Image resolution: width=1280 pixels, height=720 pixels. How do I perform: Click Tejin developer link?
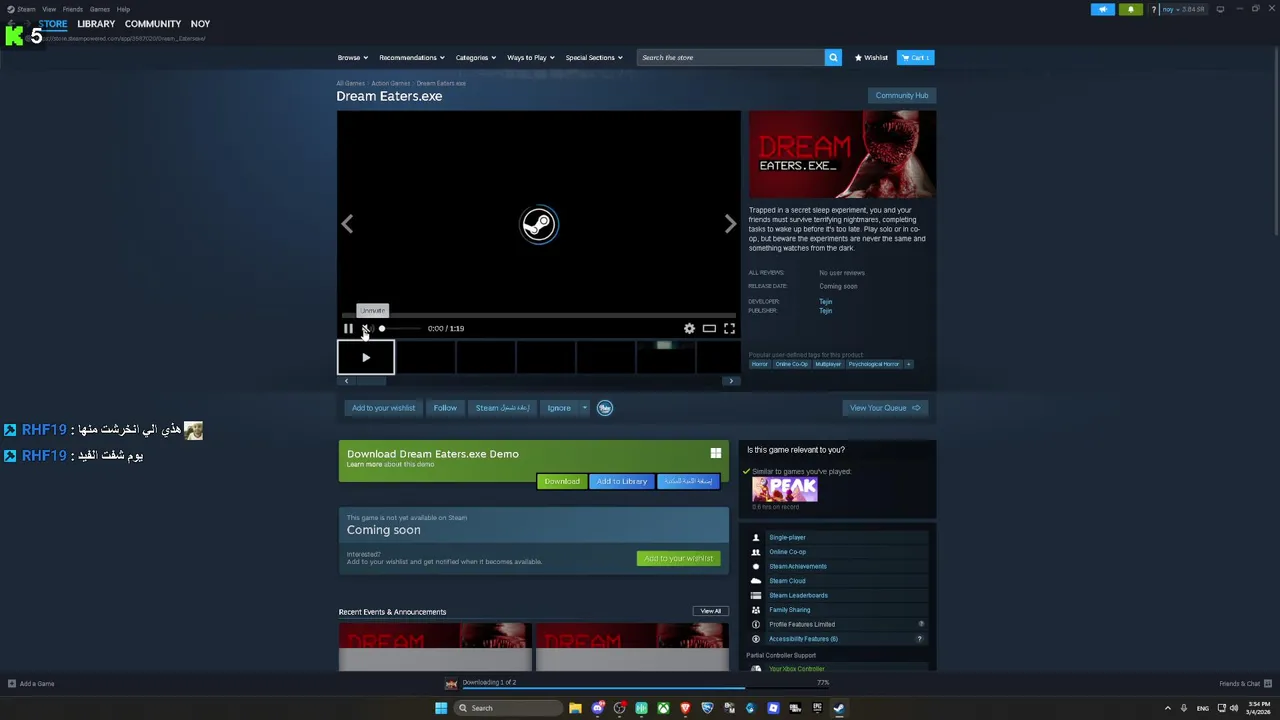pos(825,302)
